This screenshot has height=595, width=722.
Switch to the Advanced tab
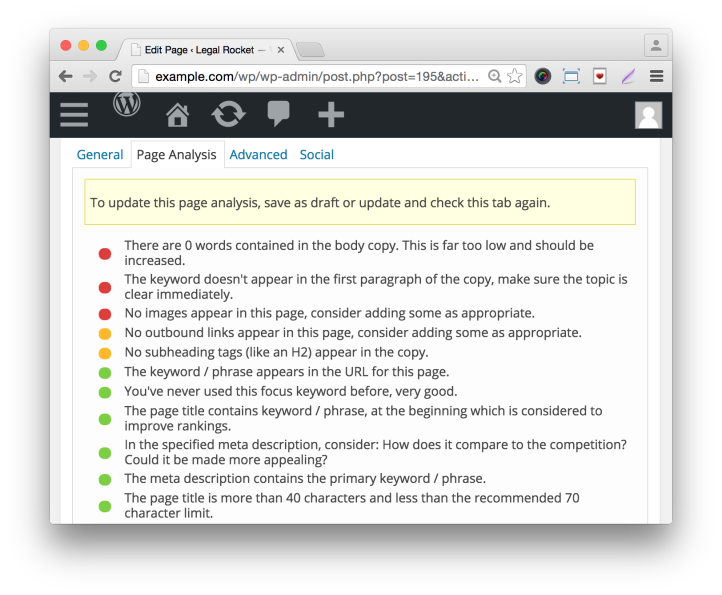pyautogui.click(x=258, y=155)
